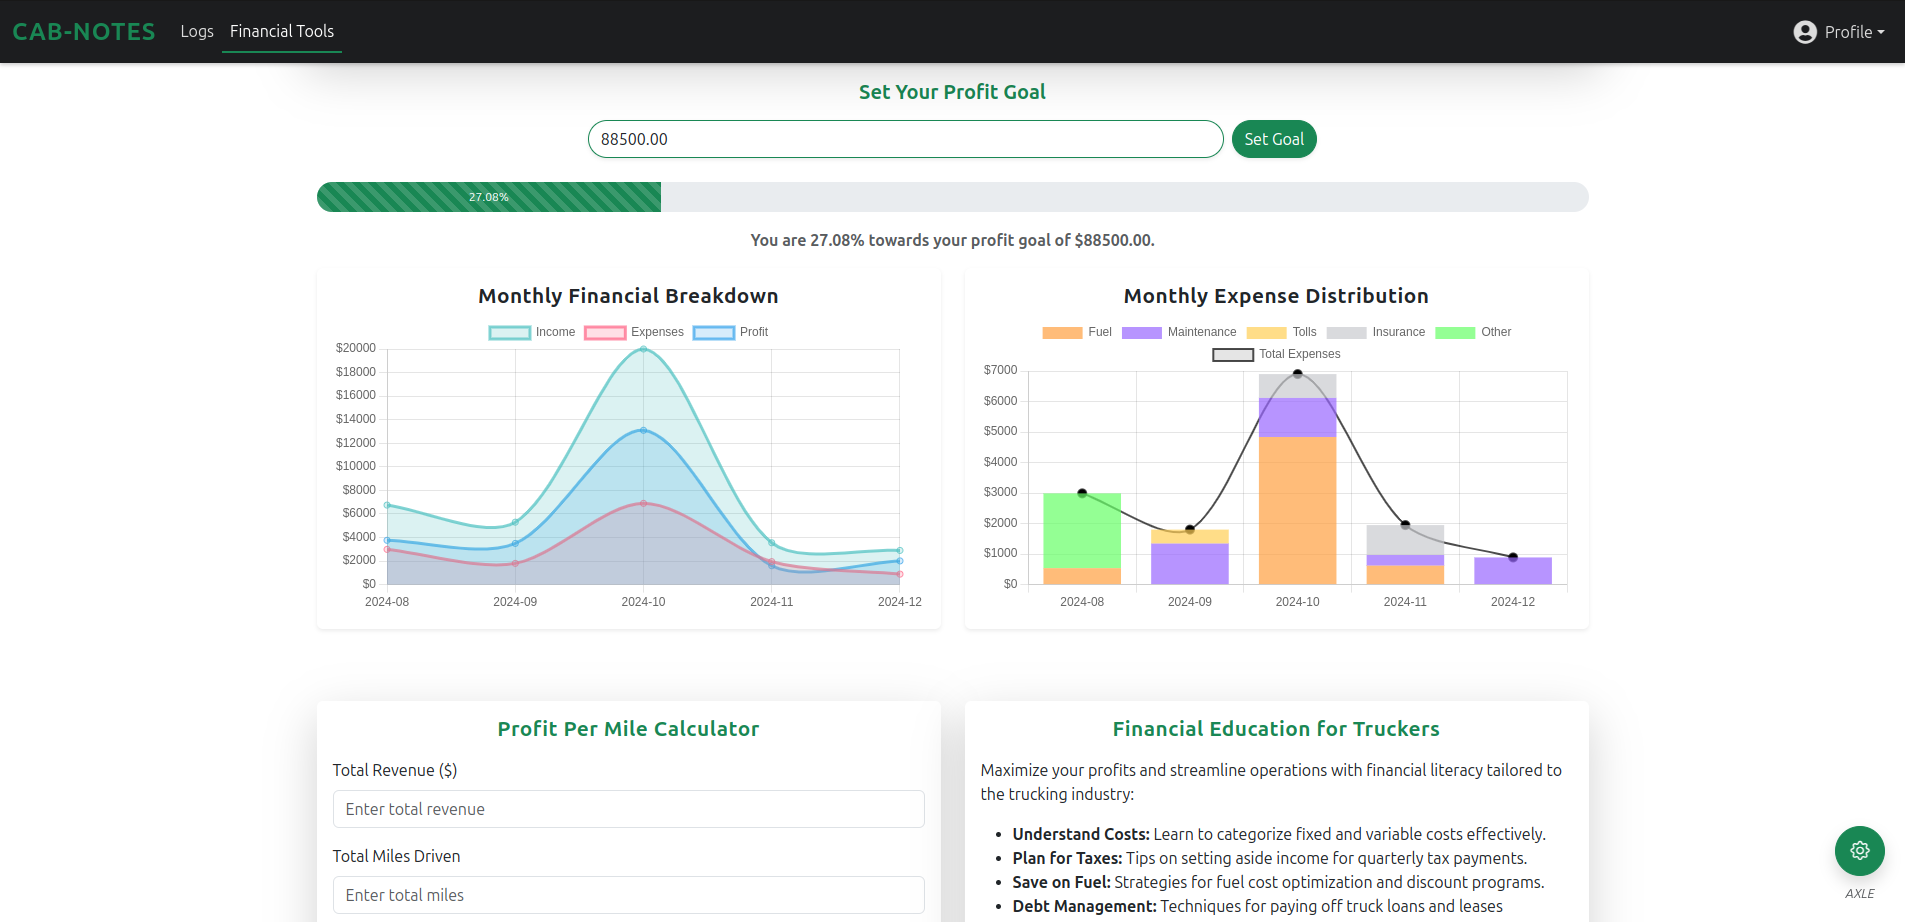The image size is (1905, 922).
Task: Click the 2024-11 grey Insurance bar segment
Action: coord(1405,540)
